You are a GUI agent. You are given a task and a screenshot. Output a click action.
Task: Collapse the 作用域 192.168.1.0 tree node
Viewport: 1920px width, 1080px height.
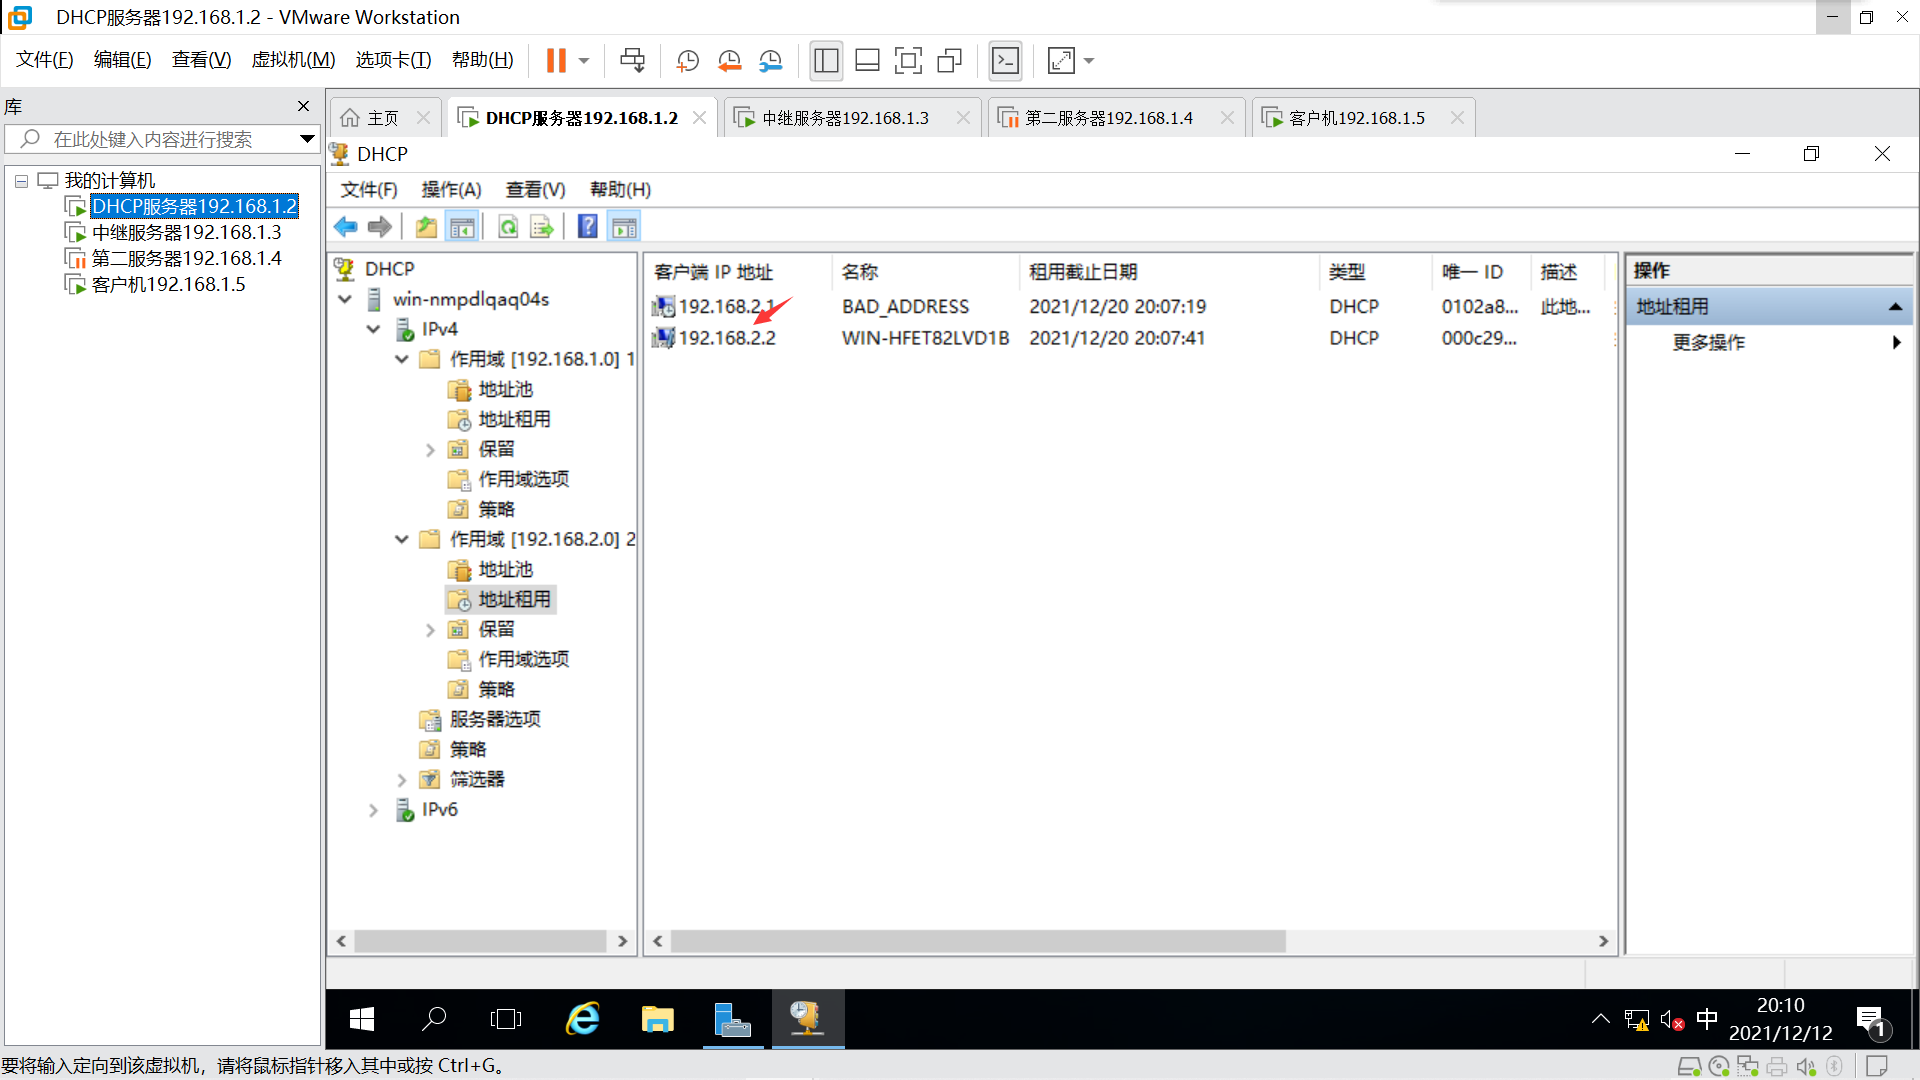point(402,359)
